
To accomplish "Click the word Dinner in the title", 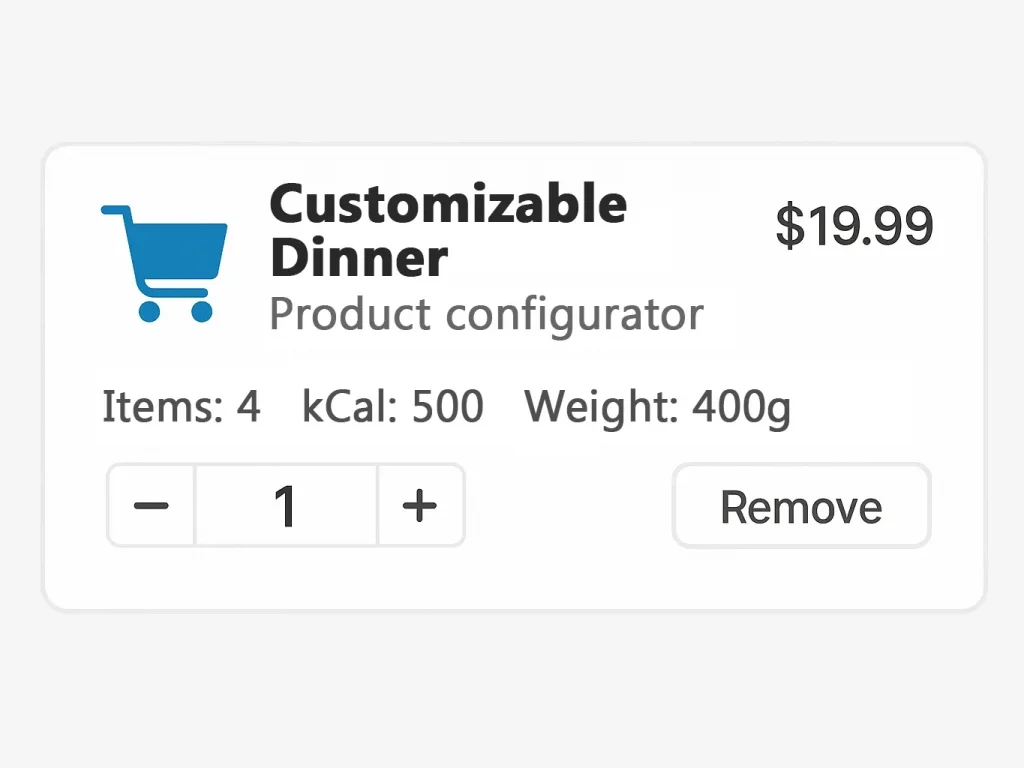I will tap(358, 258).
